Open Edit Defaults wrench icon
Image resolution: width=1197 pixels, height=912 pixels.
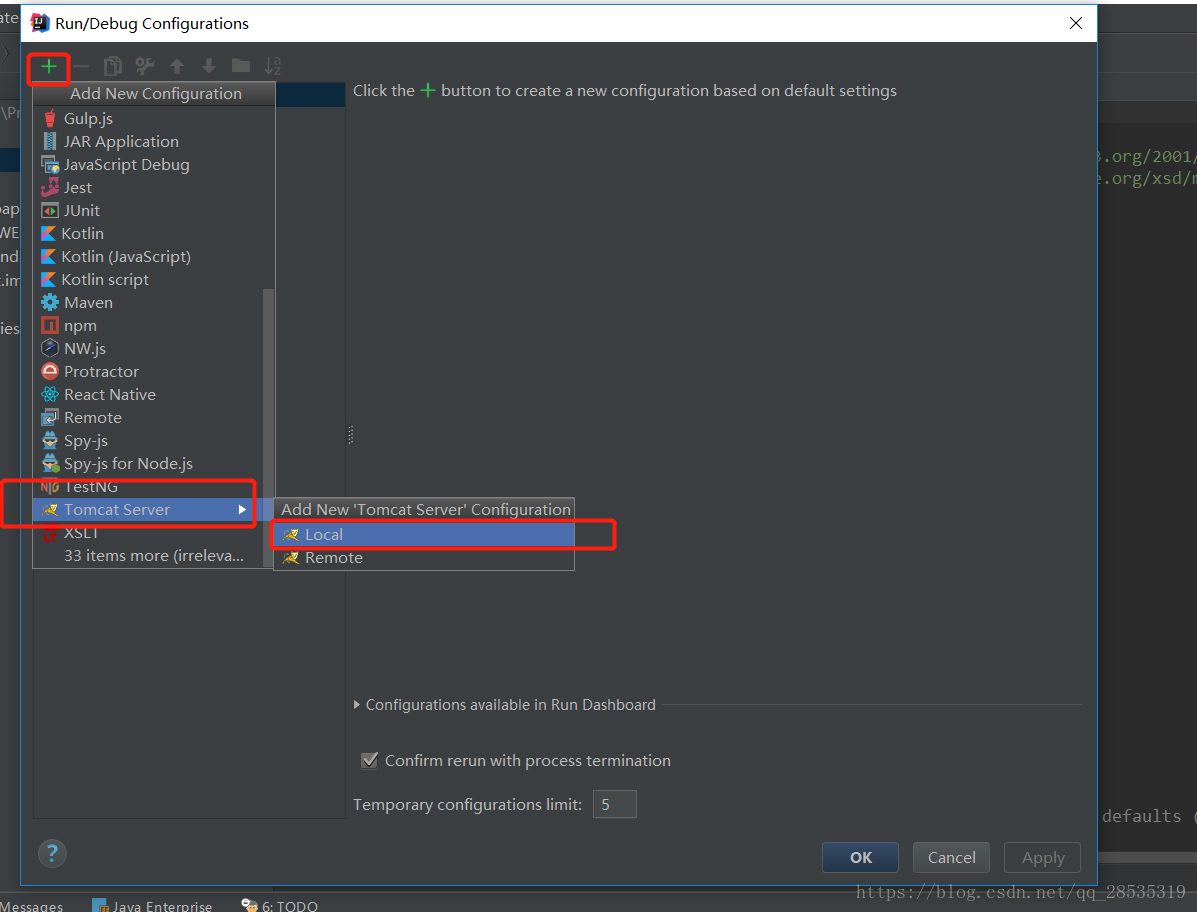[145, 66]
